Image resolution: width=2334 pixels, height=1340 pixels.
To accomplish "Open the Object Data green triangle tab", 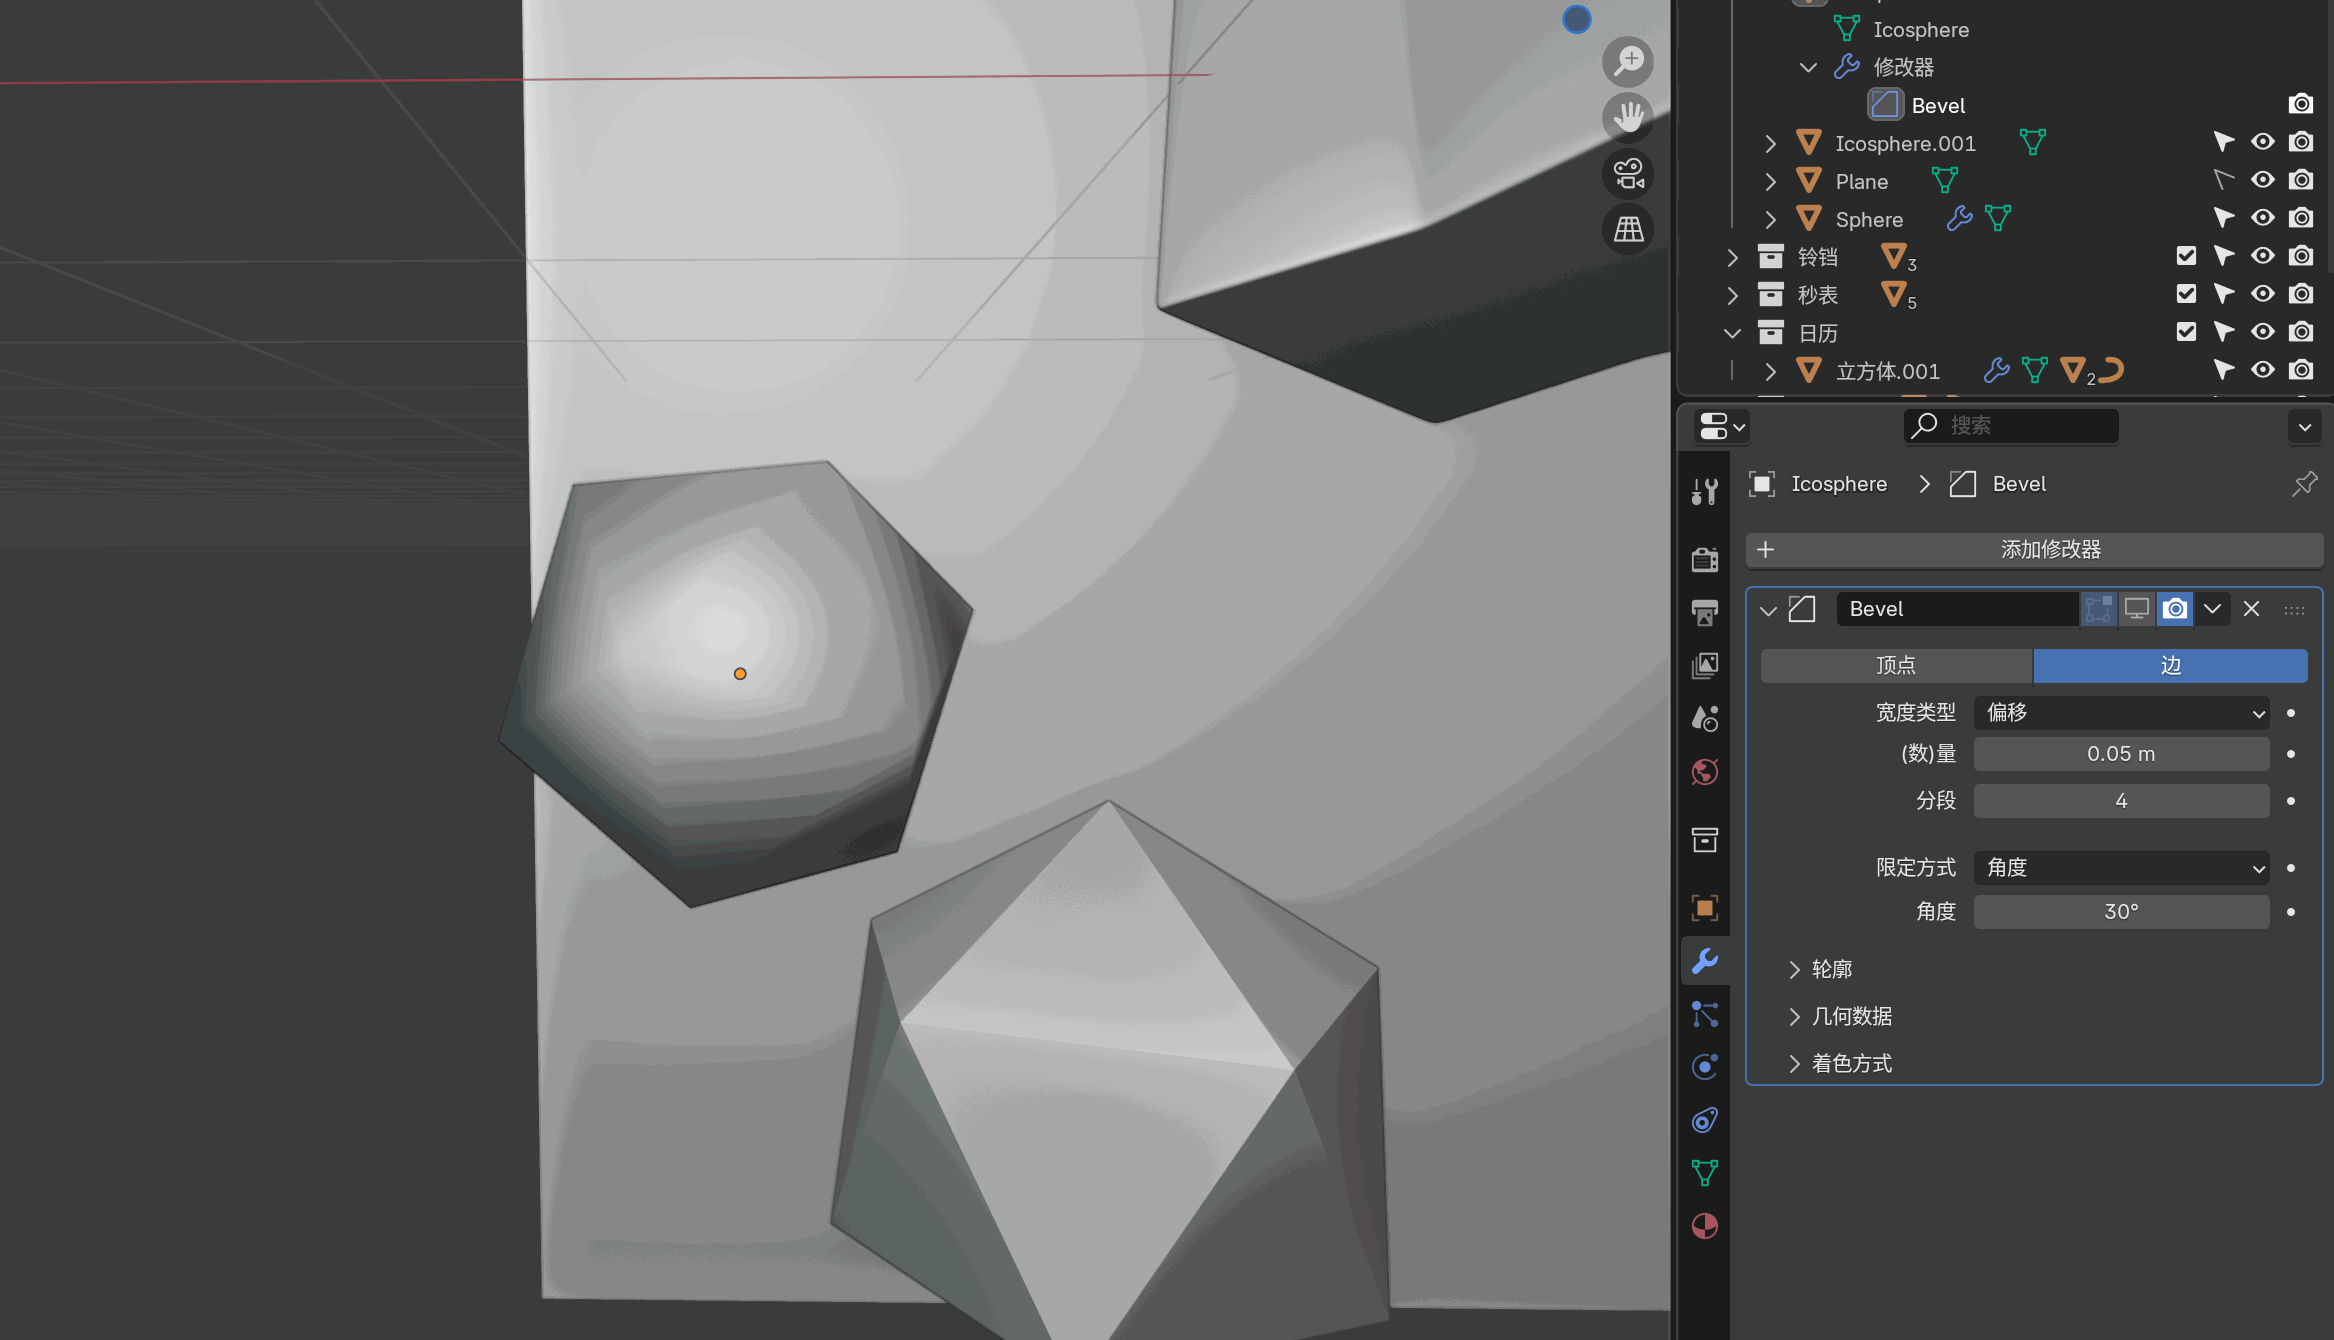I will (x=1705, y=1172).
